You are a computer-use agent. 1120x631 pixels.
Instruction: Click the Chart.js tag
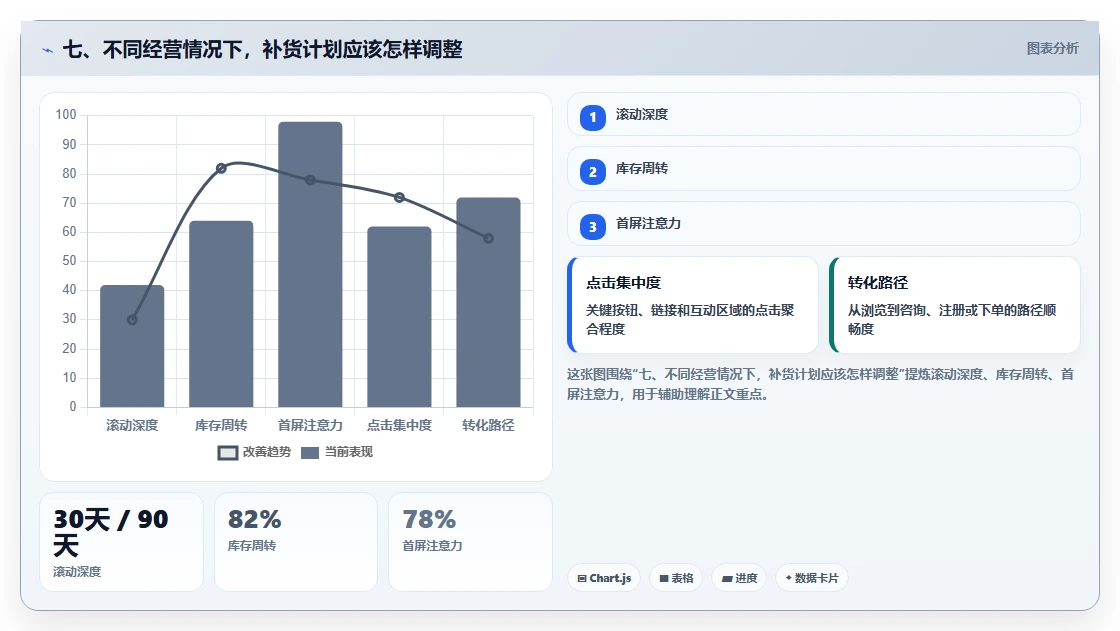point(604,578)
